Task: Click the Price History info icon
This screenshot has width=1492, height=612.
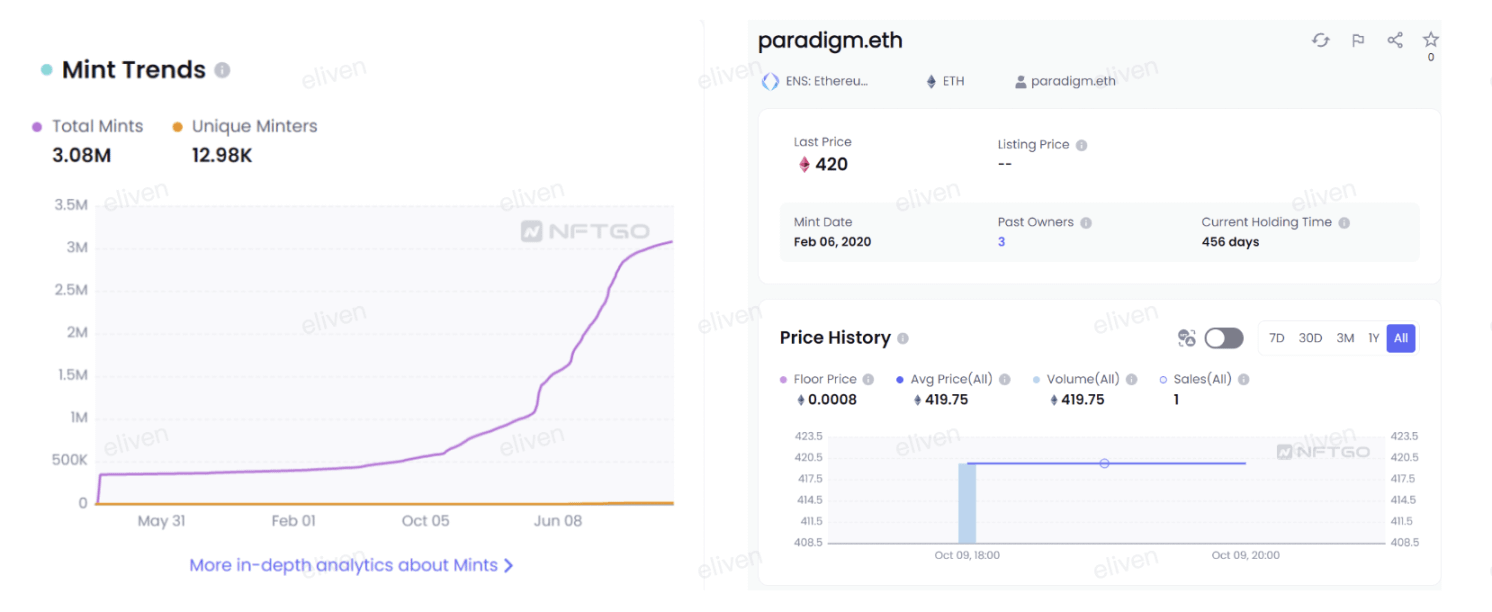Action: [903, 338]
